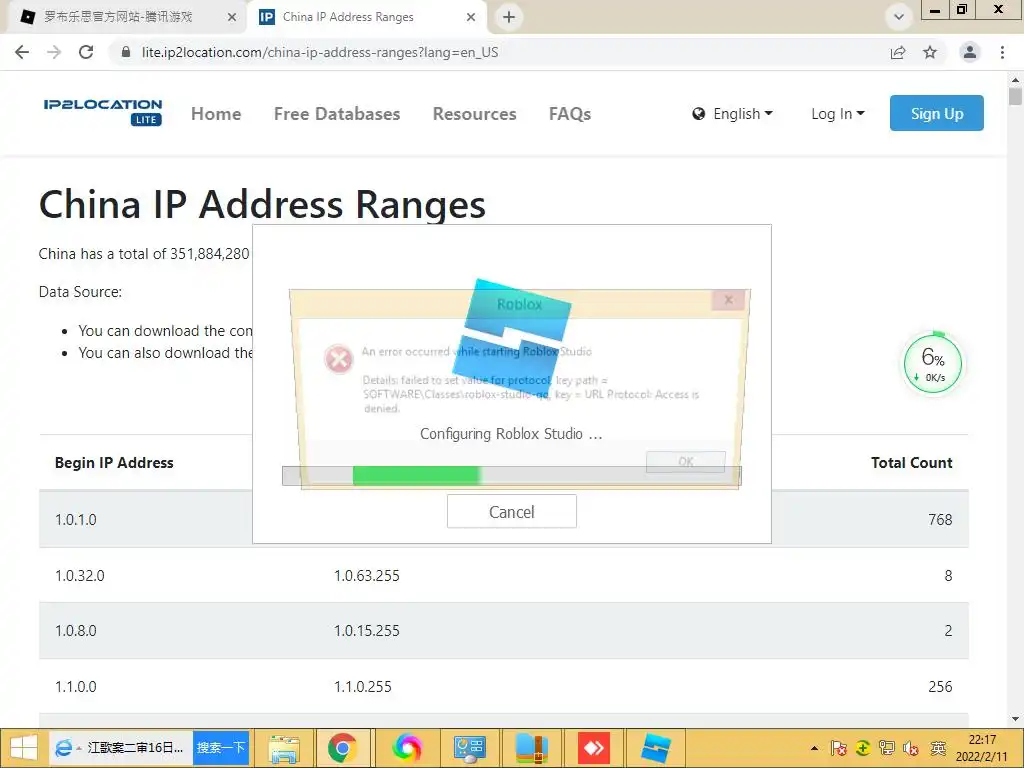Click the Begin IP Address column header

pos(114,462)
